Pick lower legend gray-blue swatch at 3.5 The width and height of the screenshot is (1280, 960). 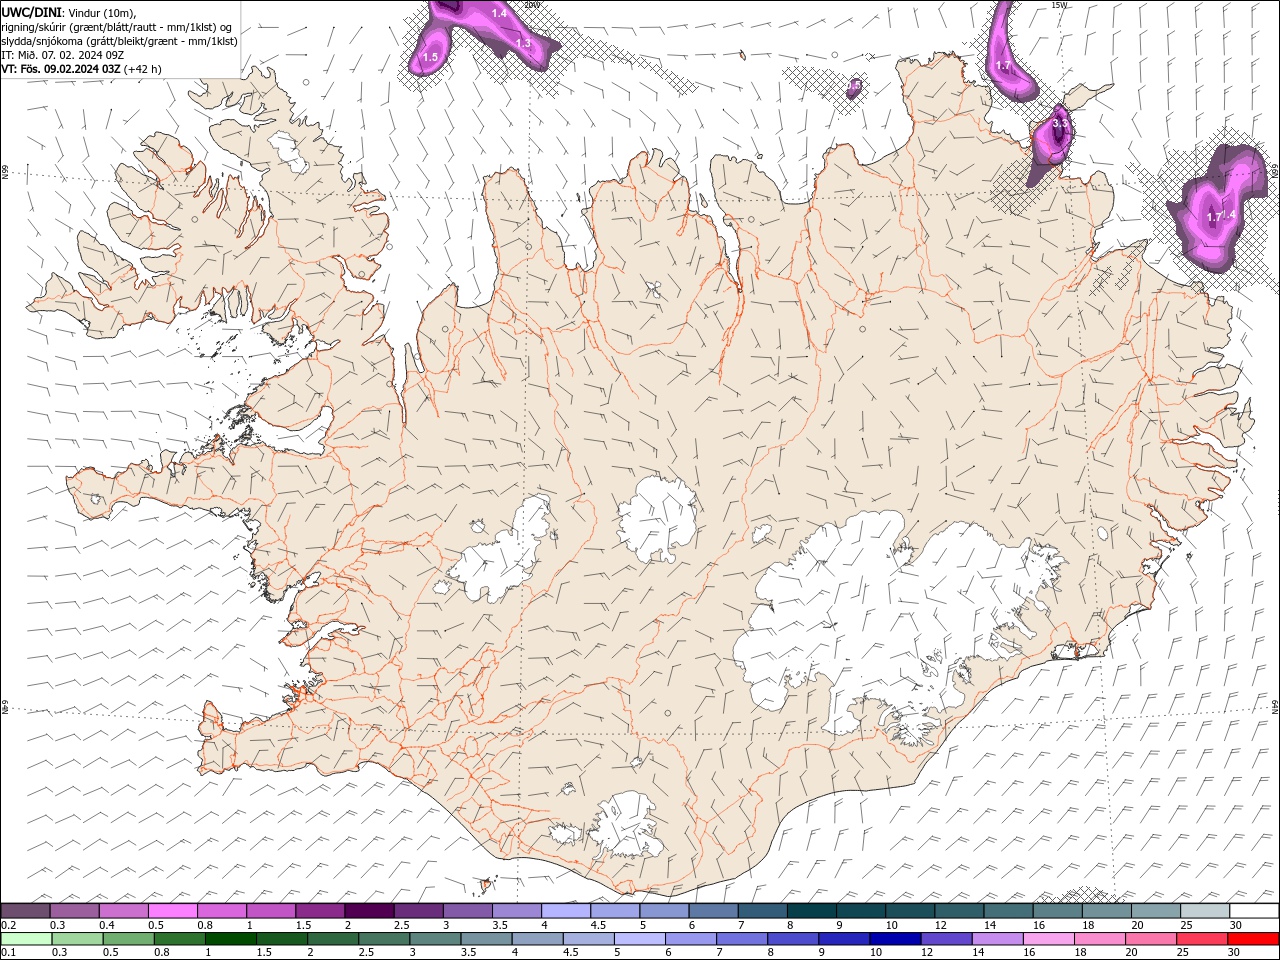[486, 939]
